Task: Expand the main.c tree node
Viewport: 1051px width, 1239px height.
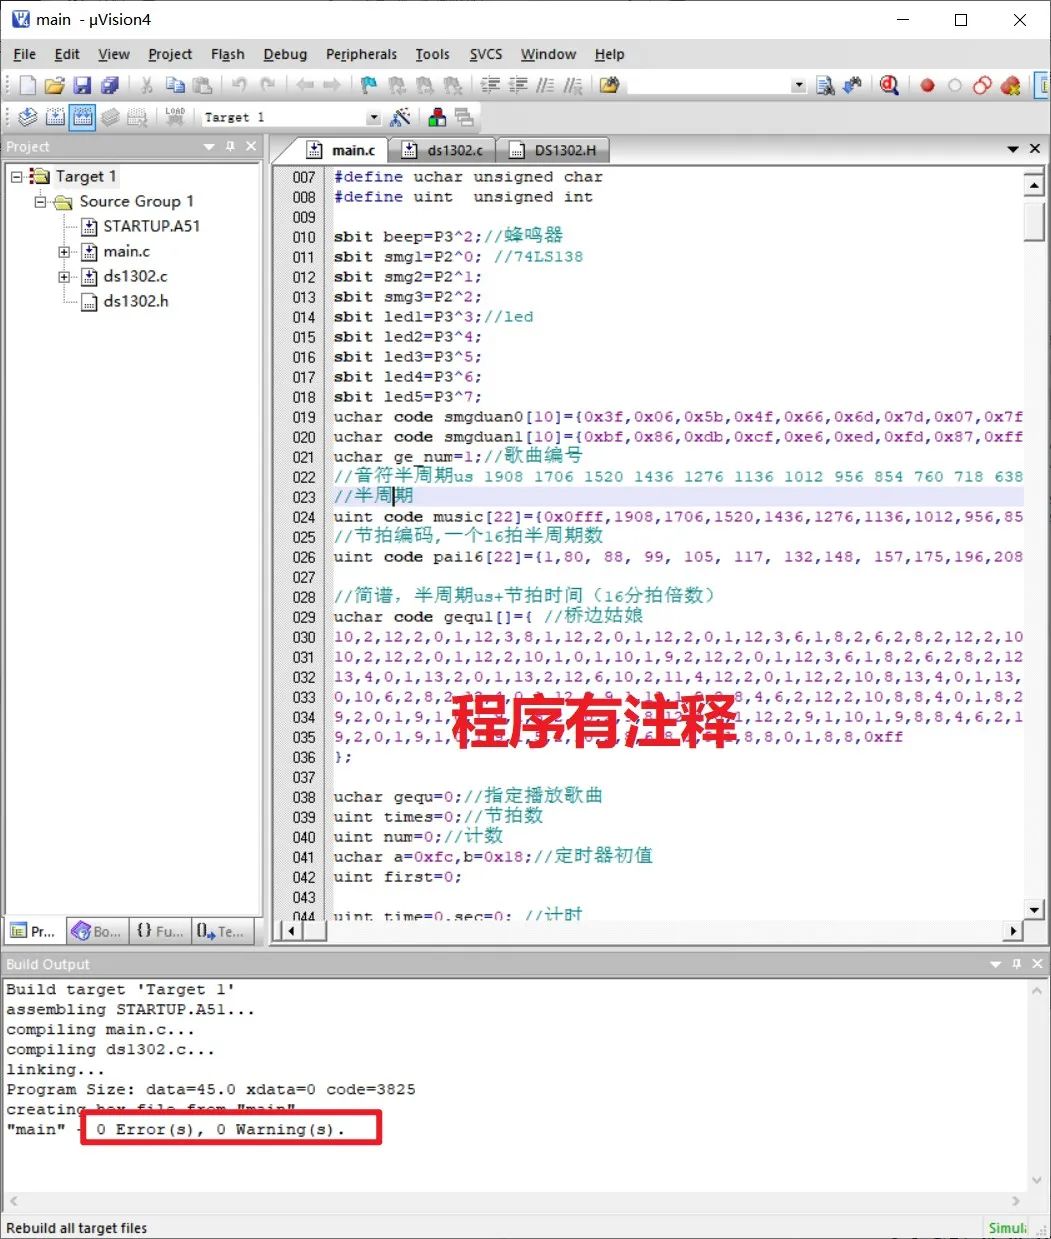Action: [x=65, y=252]
